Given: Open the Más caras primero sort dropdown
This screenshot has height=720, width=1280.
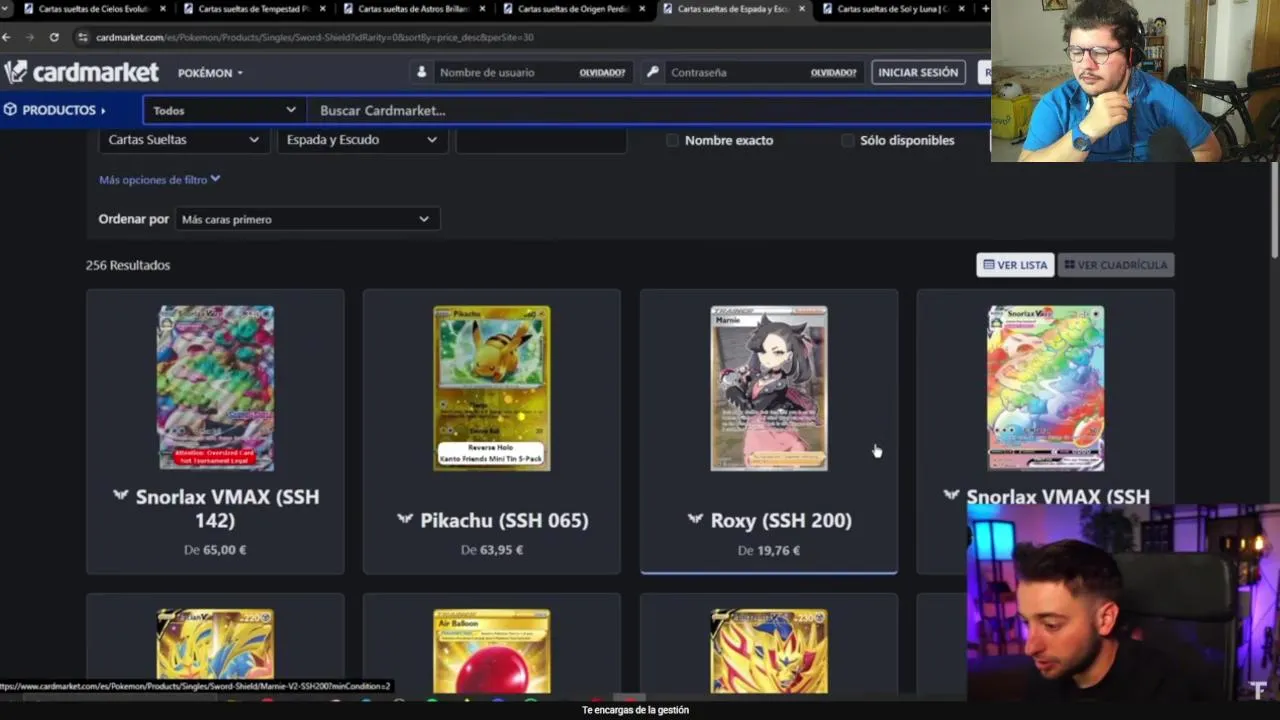Looking at the screenshot, I should pos(307,219).
